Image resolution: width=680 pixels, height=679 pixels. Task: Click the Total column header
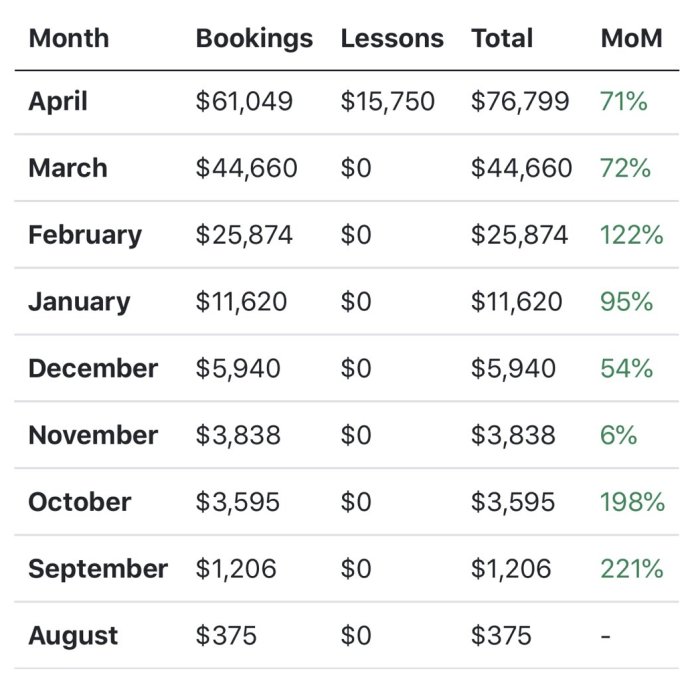(502, 39)
